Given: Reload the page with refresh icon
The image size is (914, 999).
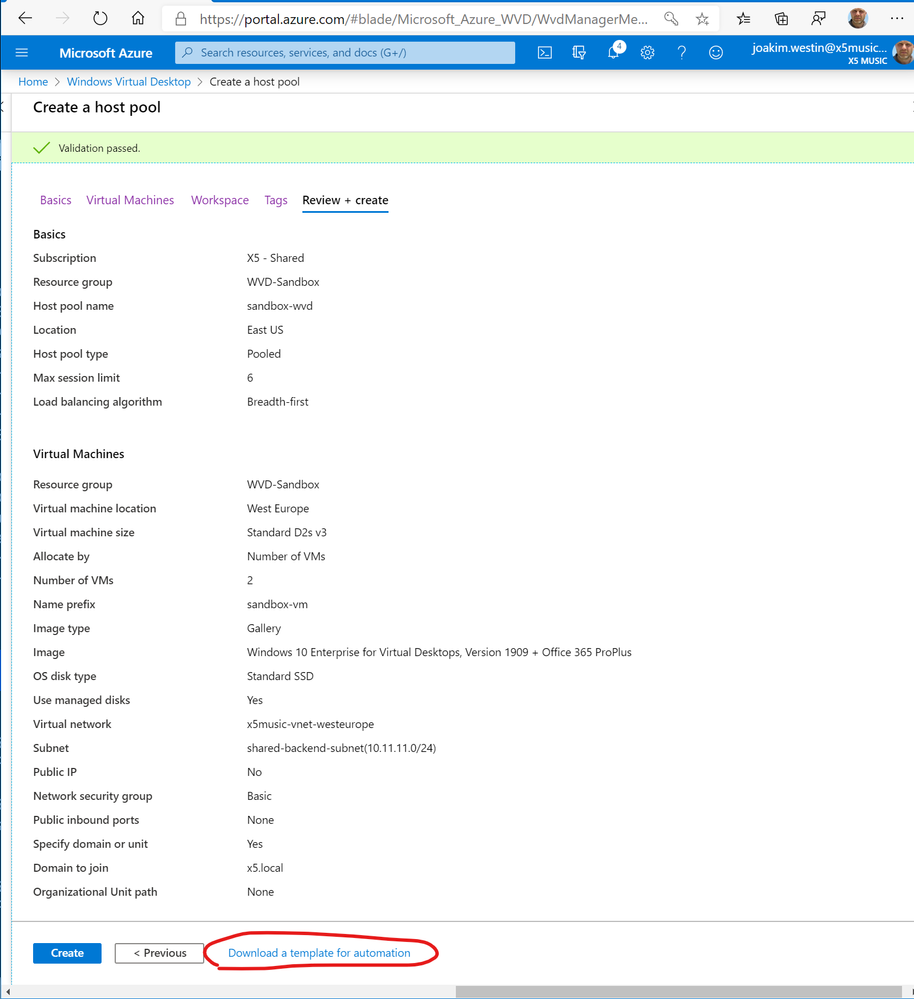Looking at the screenshot, I should click(100, 18).
